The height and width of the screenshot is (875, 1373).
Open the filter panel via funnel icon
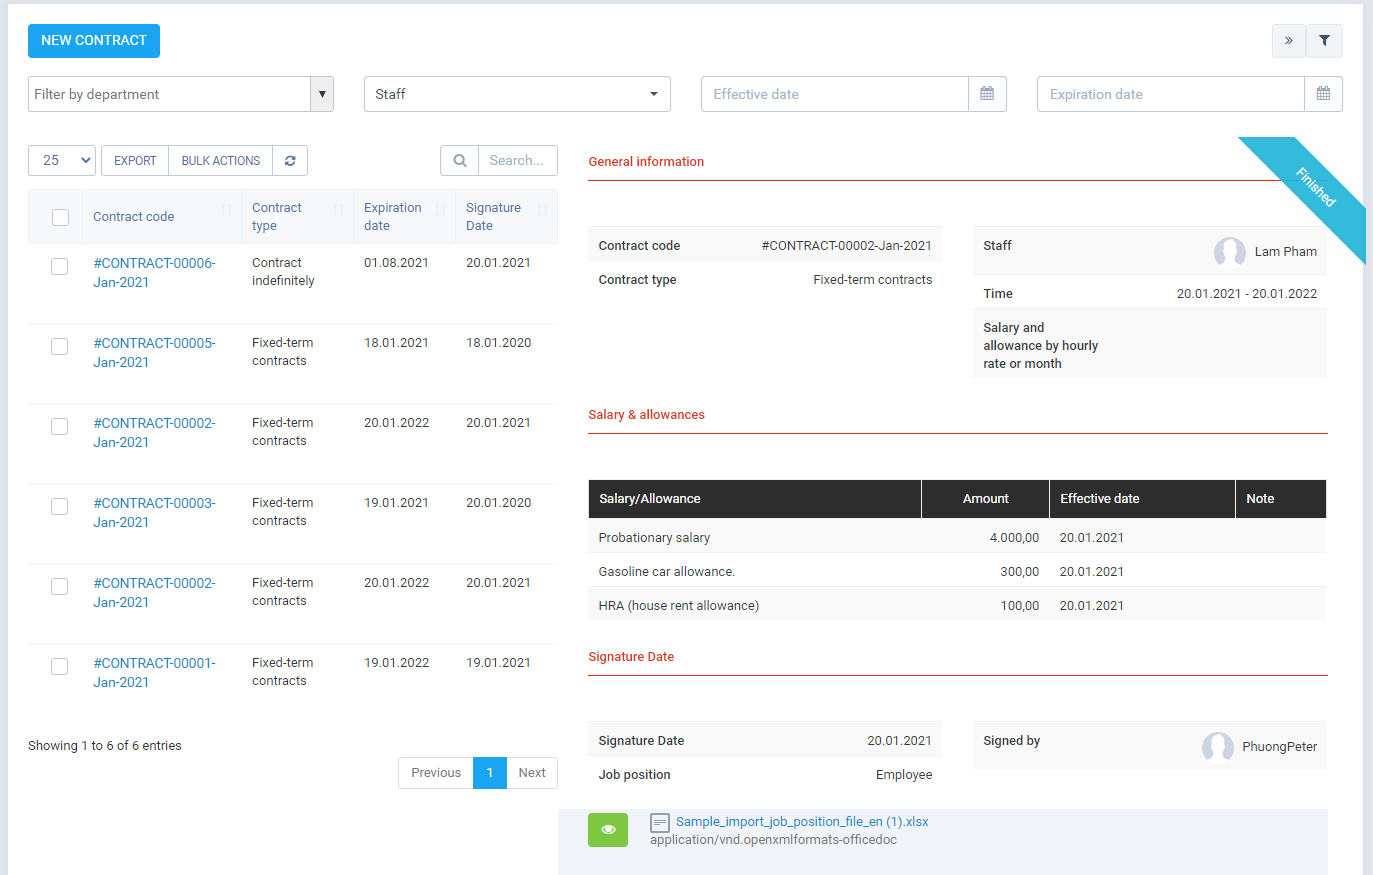tap(1324, 40)
